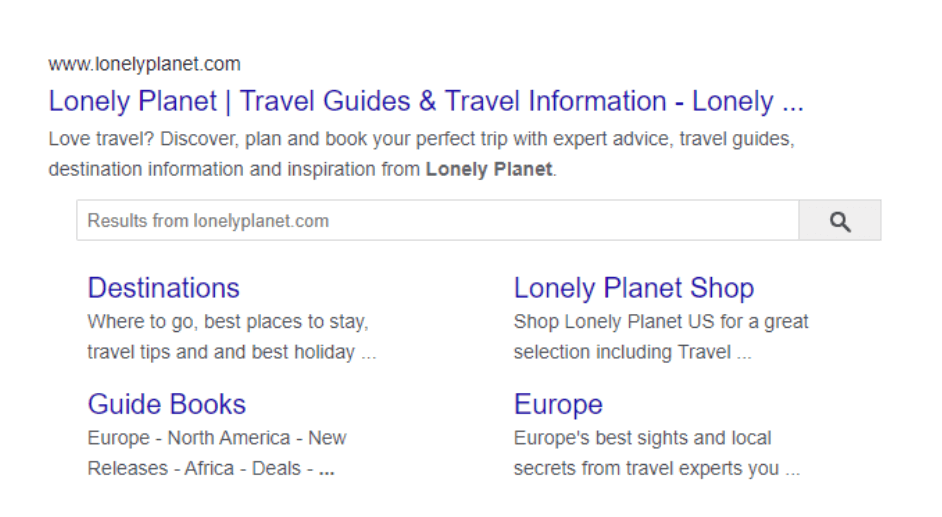Click the bold 'Lonely Planet' text in snippet
Viewport: 942px width, 517px height.
[x=488, y=169]
